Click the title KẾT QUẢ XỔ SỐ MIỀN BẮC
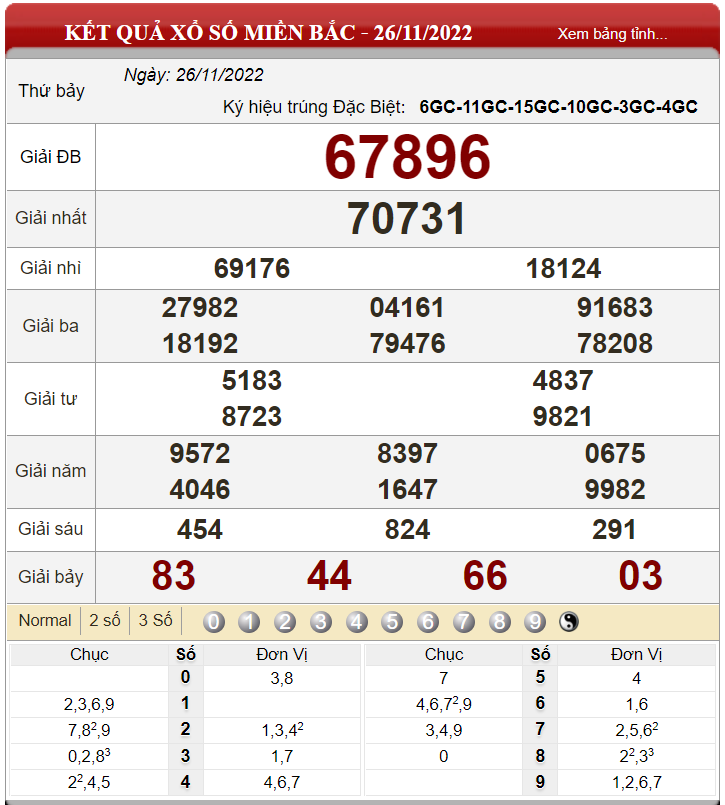Image resolution: width=725 pixels, height=805 pixels. (211, 33)
